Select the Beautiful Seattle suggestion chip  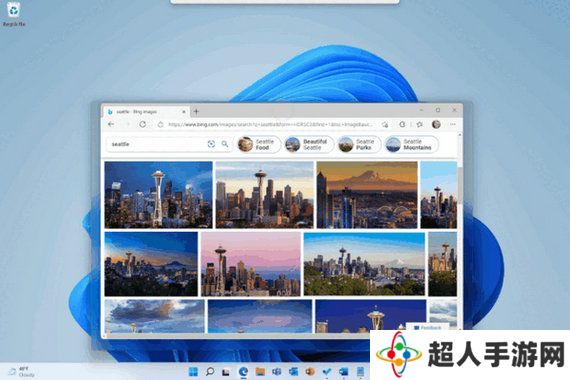tap(309, 144)
